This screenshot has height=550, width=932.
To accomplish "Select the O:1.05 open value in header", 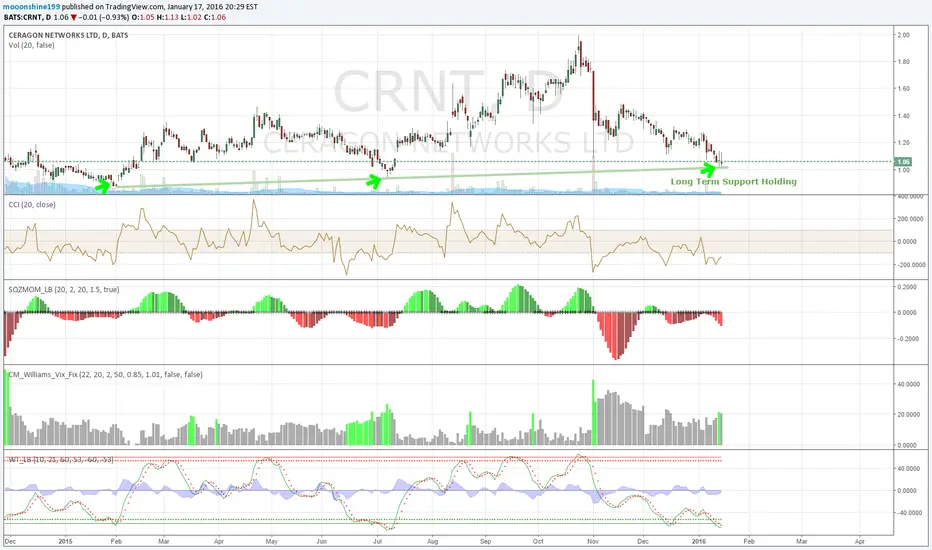I will pyautogui.click(x=143, y=17).
